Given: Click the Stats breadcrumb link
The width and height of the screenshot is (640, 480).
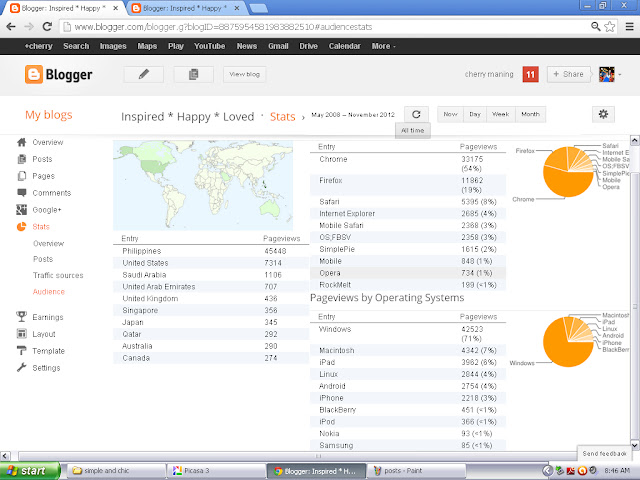Looking at the screenshot, I should coord(282,117).
